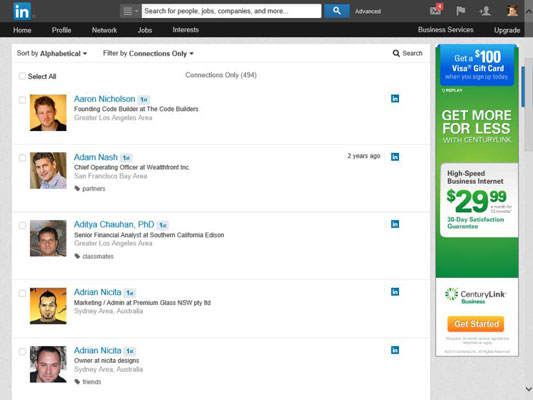Open the Interests menu
533x400 pixels.
[x=186, y=30]
